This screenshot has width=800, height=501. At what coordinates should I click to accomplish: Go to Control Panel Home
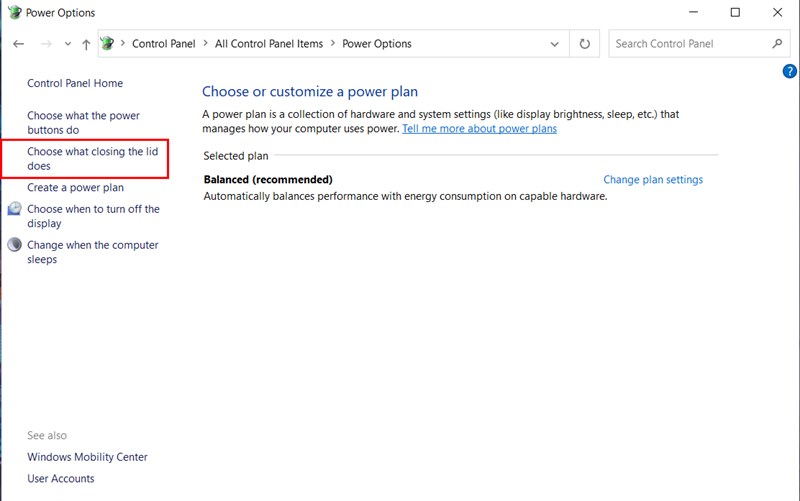(x=75, y=83)
